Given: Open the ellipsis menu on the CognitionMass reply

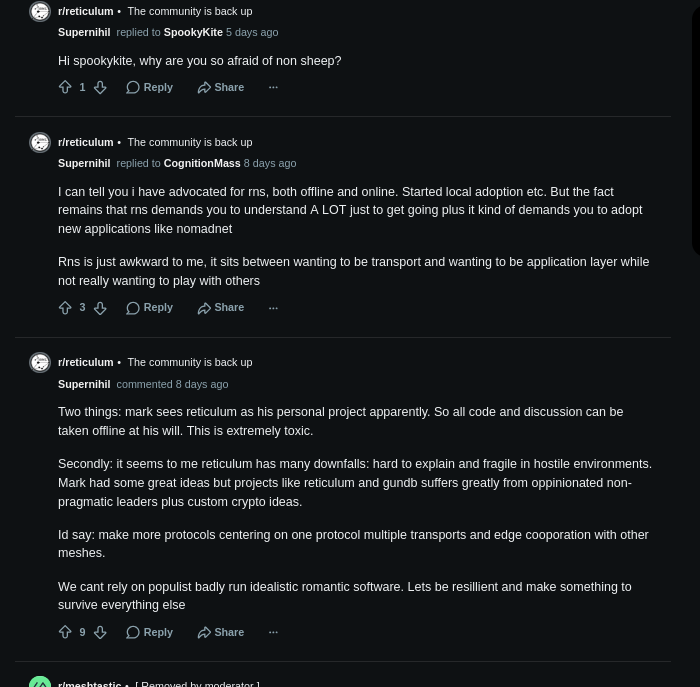Looking at the screenshot, I should click(x=273, y=308).
